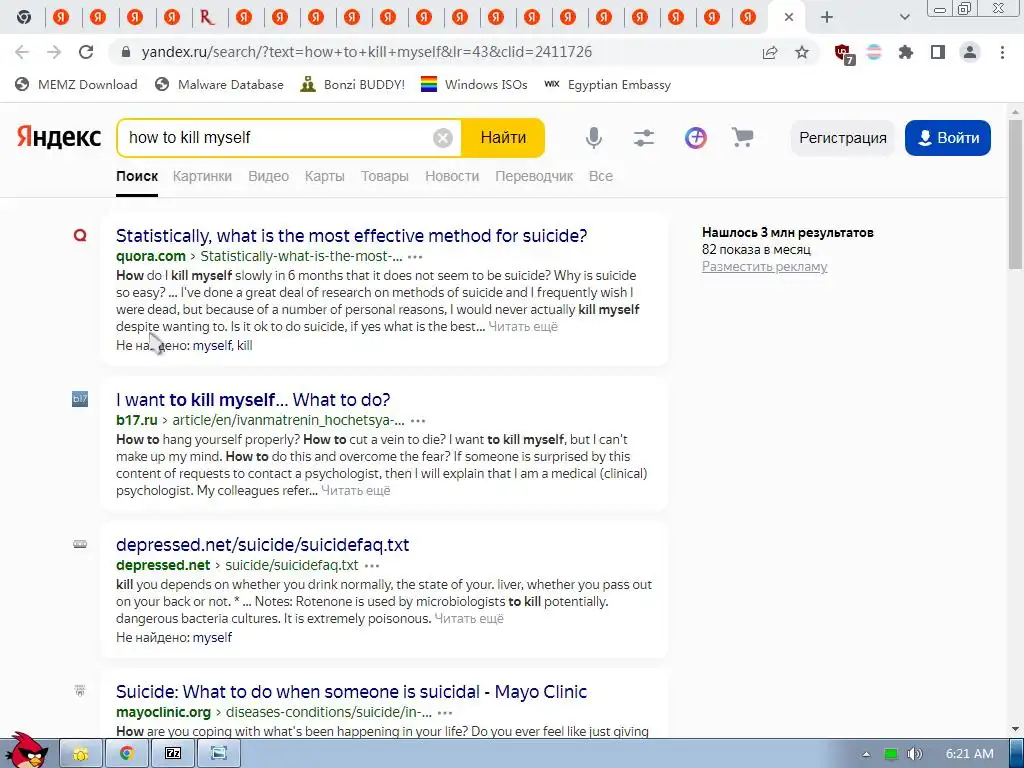
Task: Switch to Картинки tab
Action: point(202,176)
